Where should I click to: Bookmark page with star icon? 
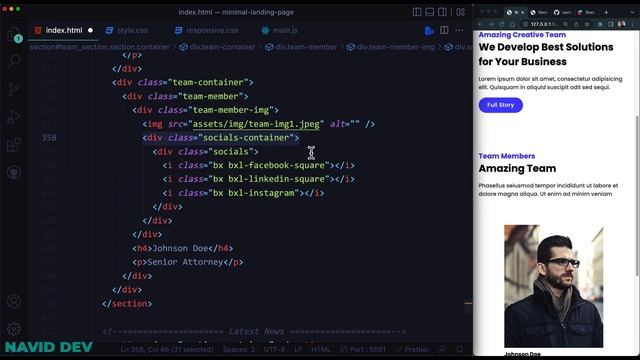[x=587, y=24]
